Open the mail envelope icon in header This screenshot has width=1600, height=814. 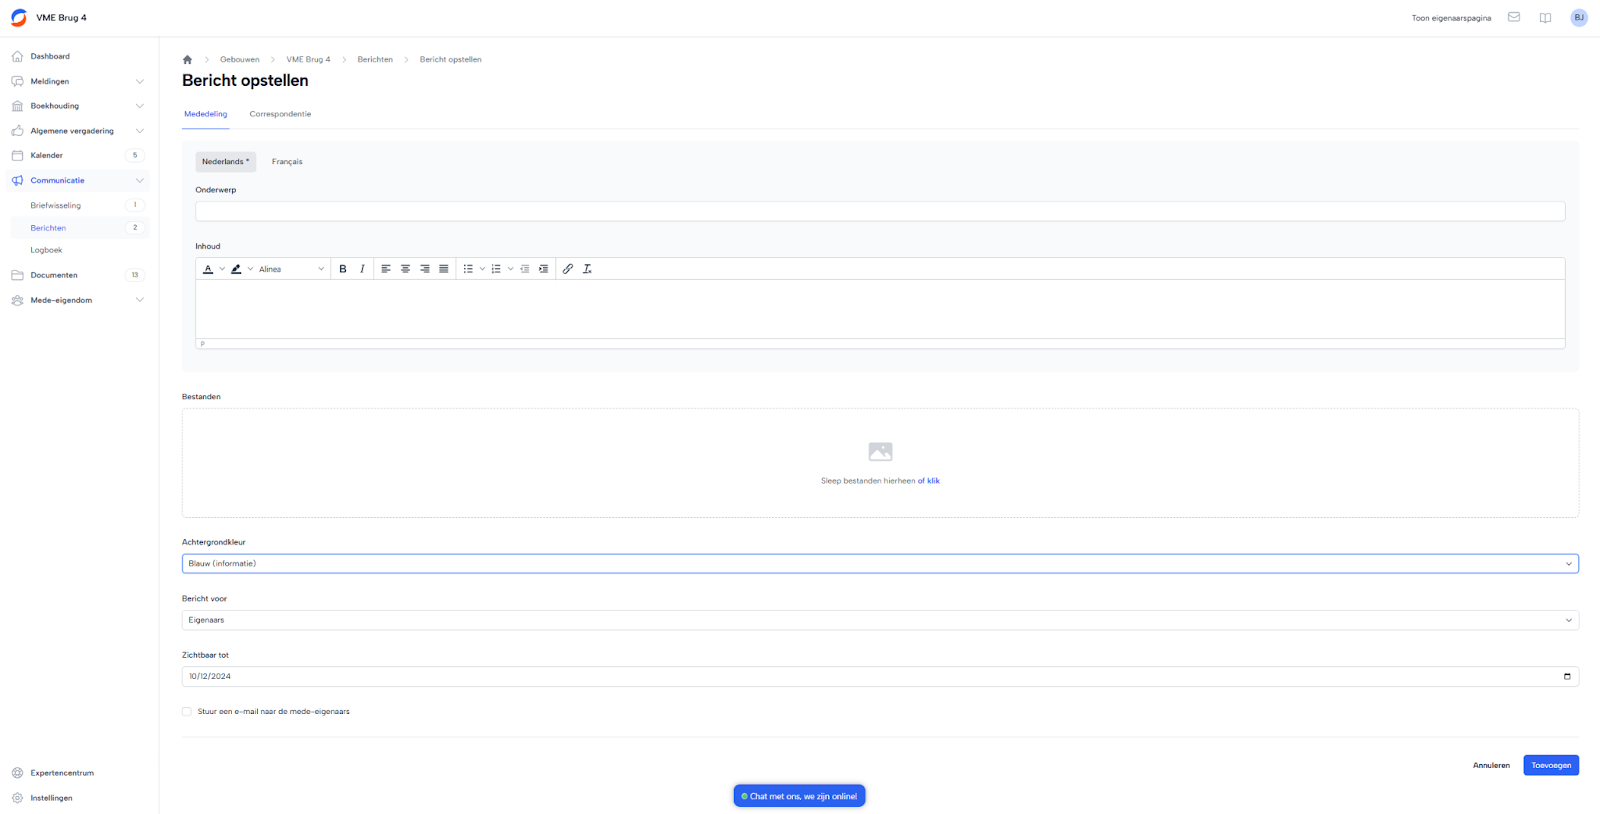click(x=1514, y=18)
